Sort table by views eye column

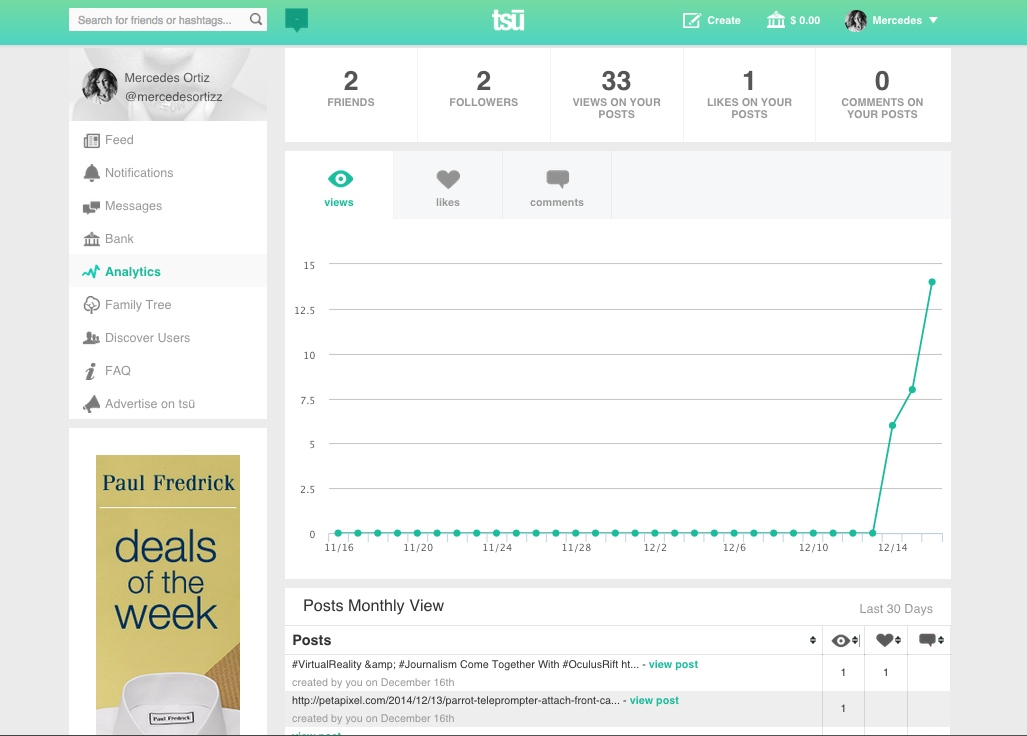pyautogui.click(x=845, y=640)
